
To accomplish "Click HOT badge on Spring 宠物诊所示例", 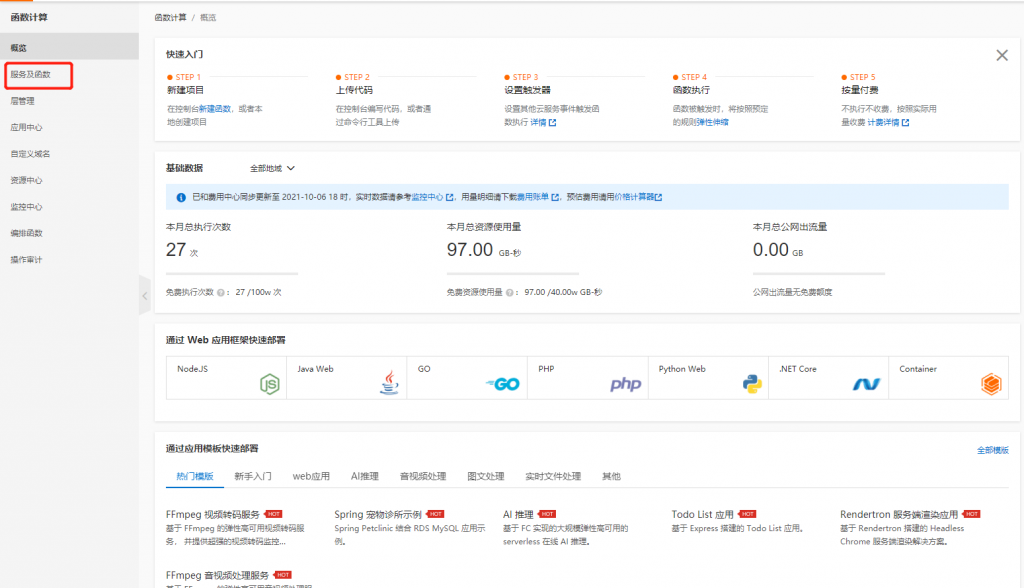I will (x=435, y=514).
